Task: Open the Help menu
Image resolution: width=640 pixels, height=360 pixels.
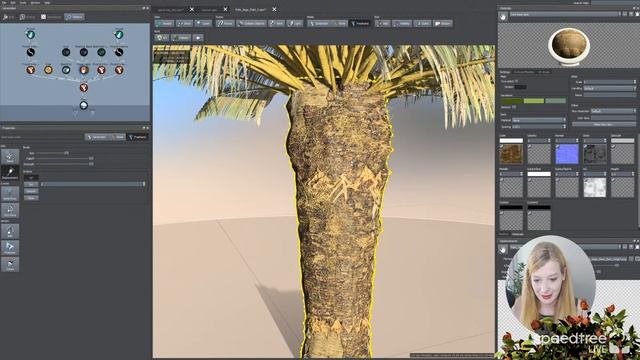Action: tap(47, 2)
